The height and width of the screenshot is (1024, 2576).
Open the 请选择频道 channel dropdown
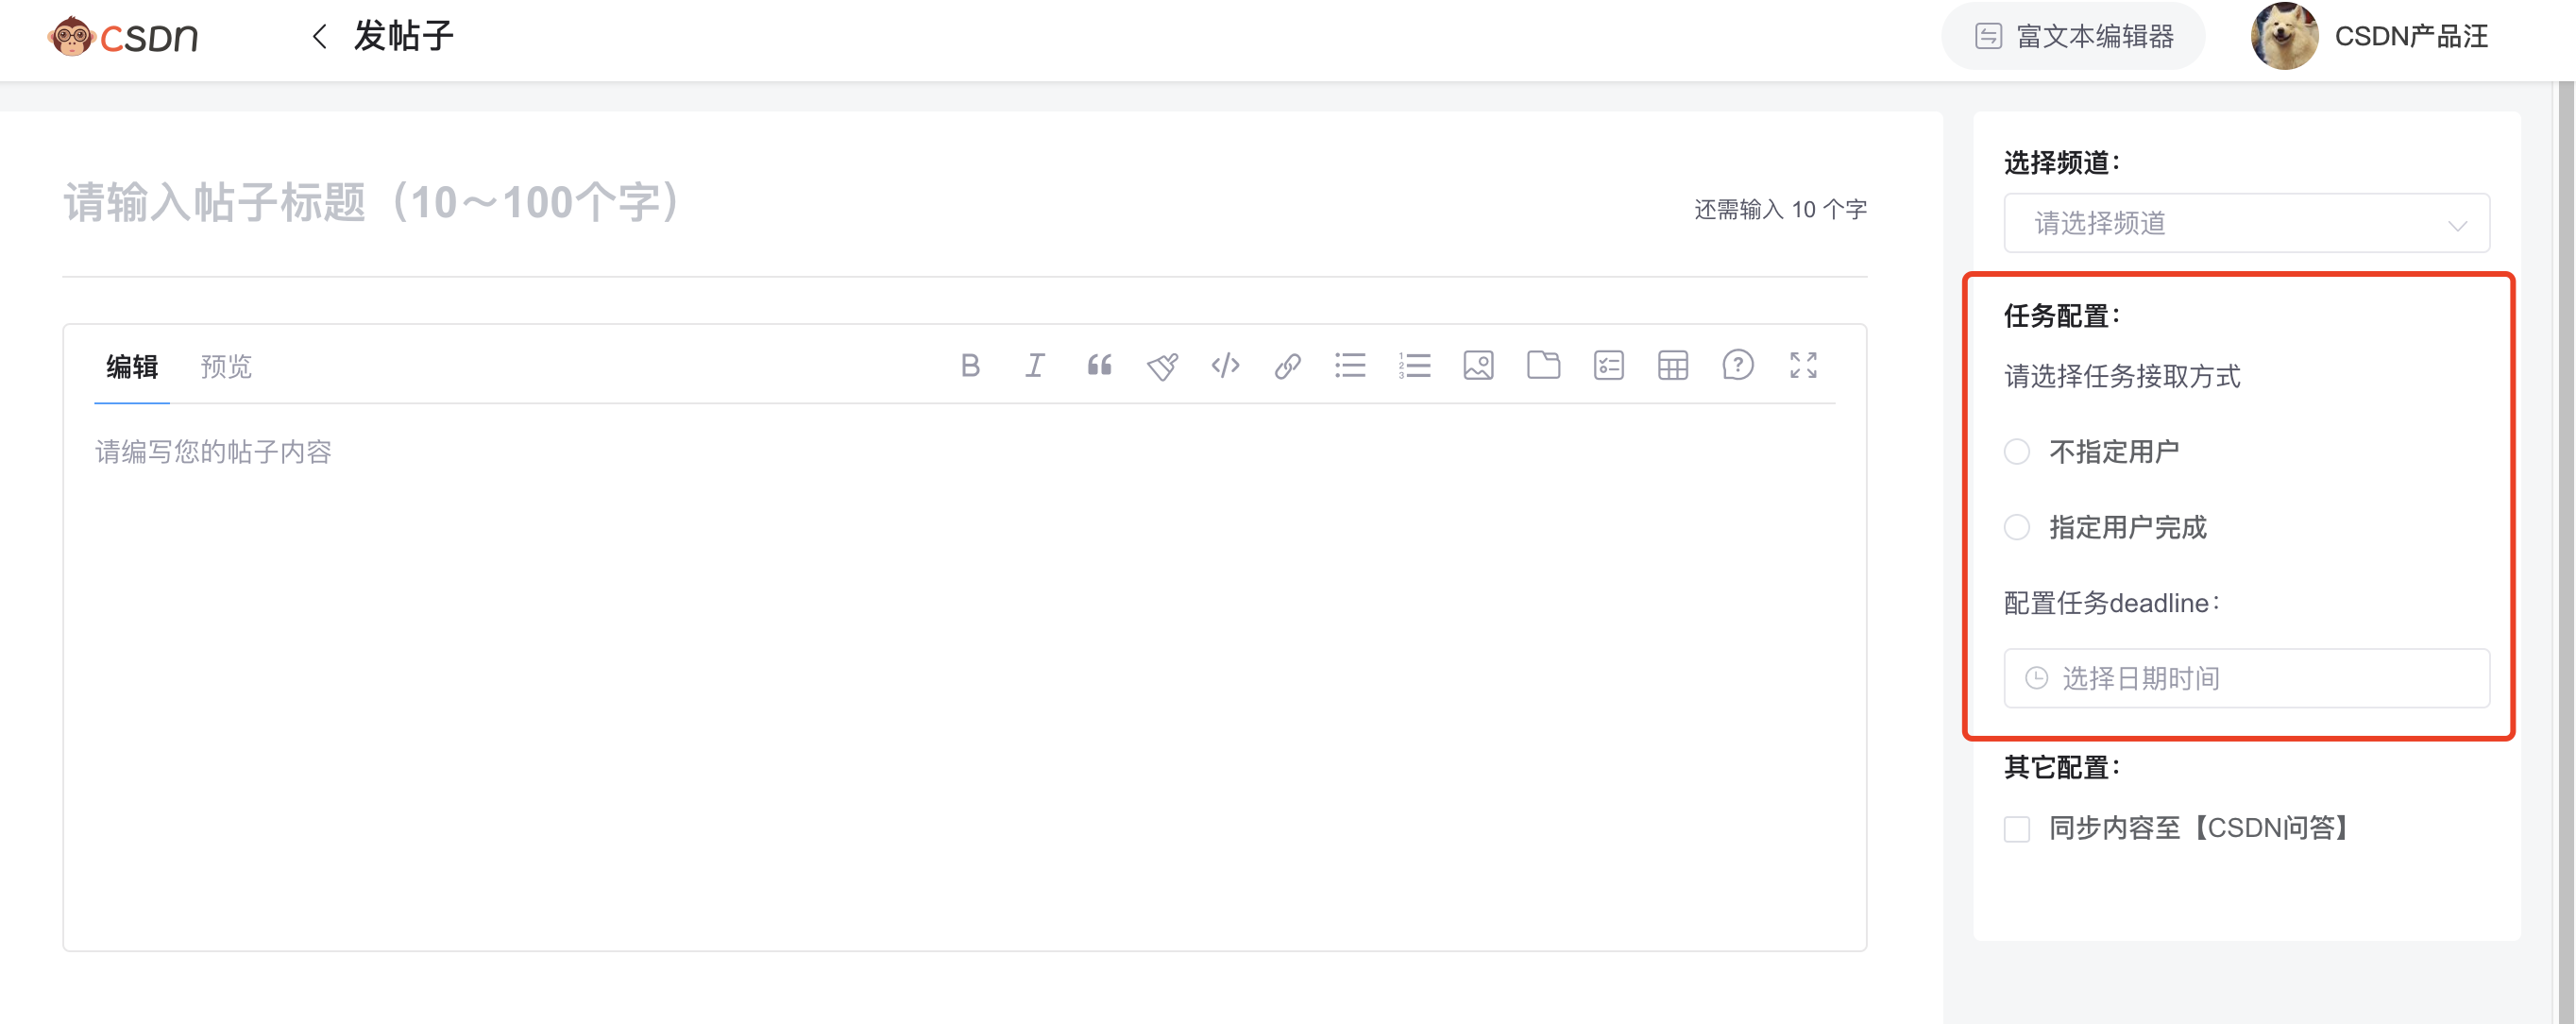pyautogui.click(x=2245, y=223)
